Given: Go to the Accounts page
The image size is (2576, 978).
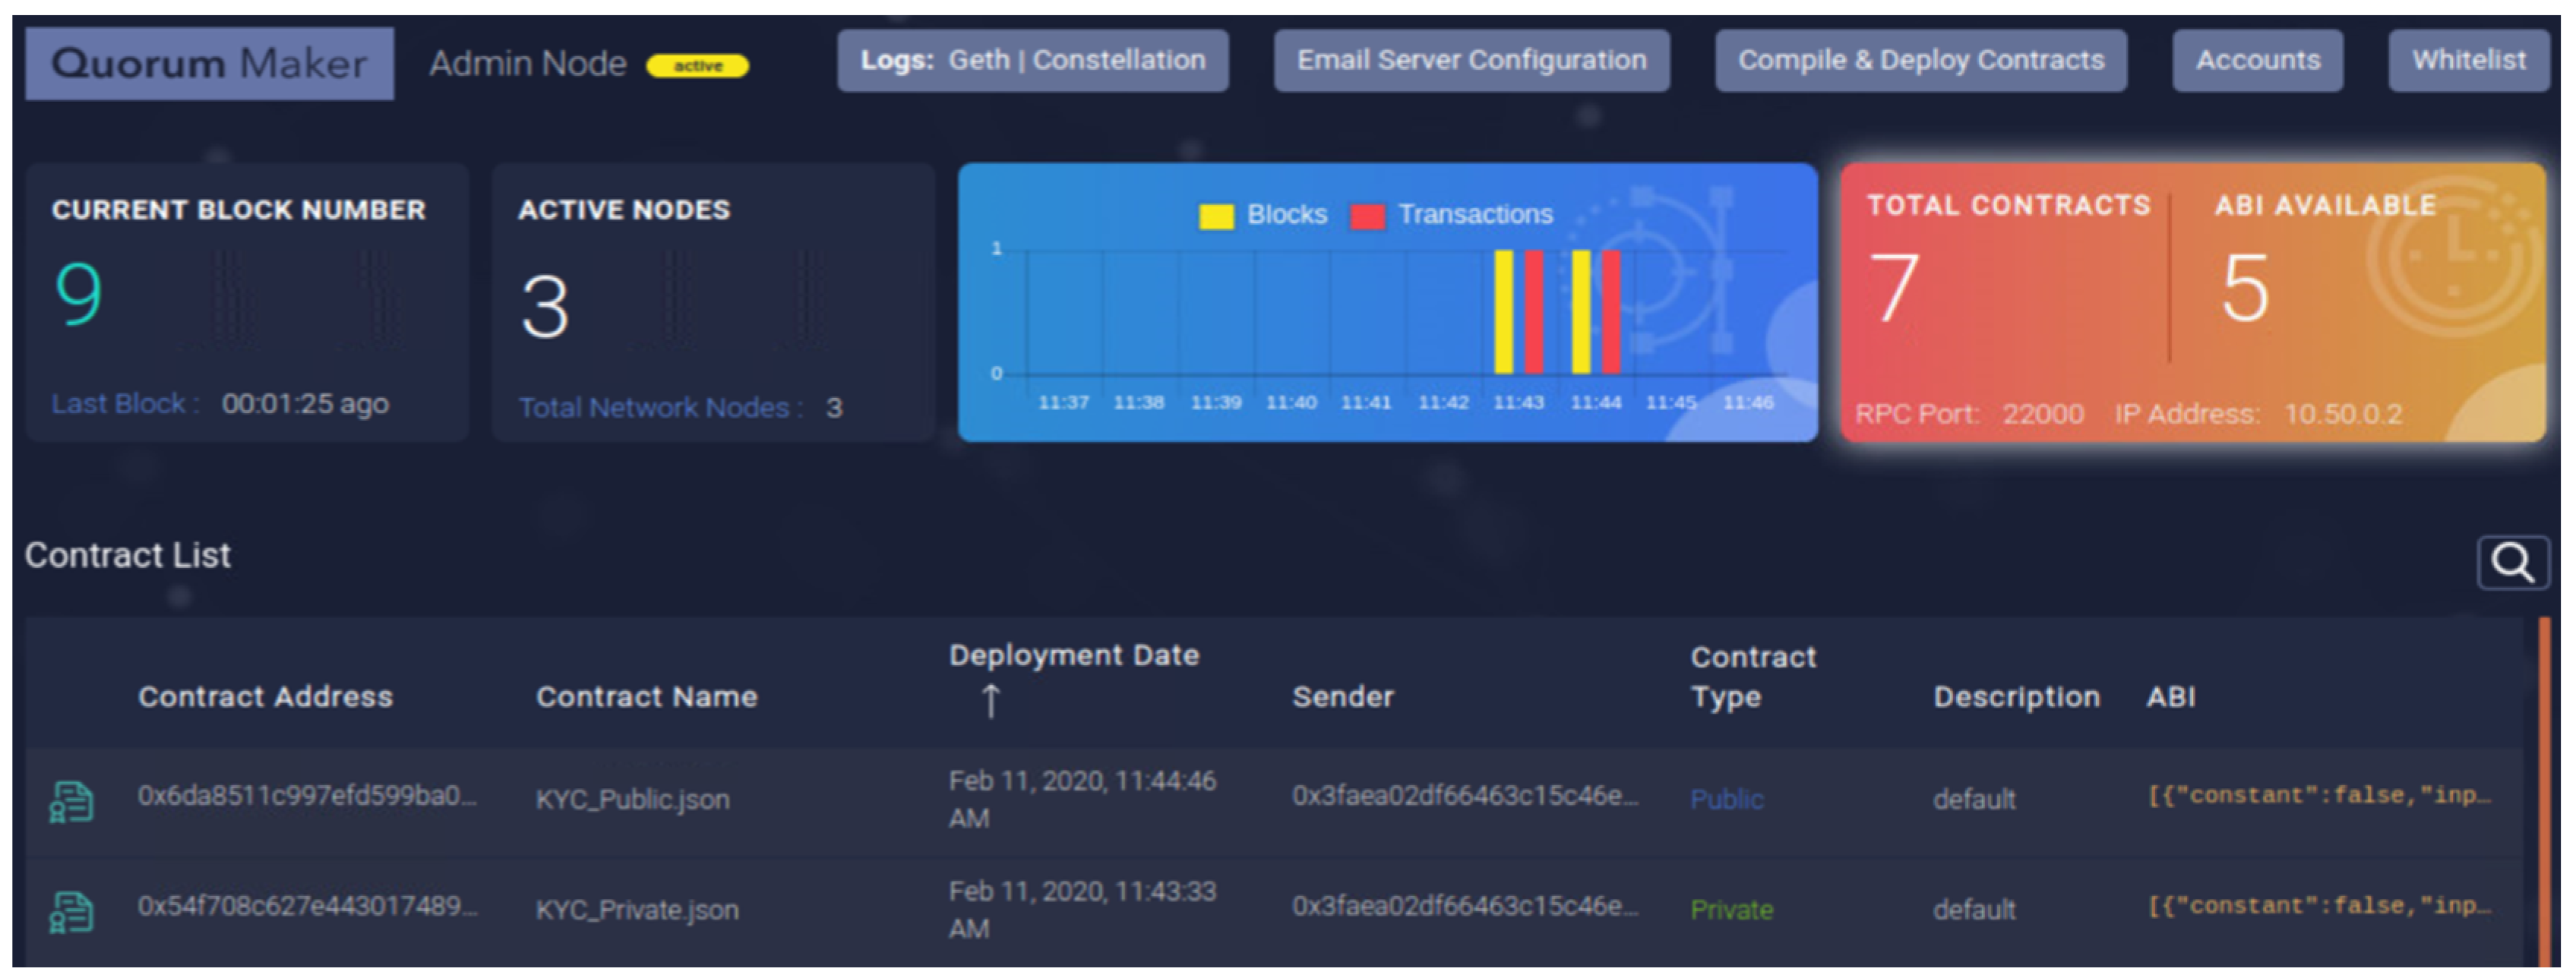Looking at the screenshot, I should (2257, 61).
